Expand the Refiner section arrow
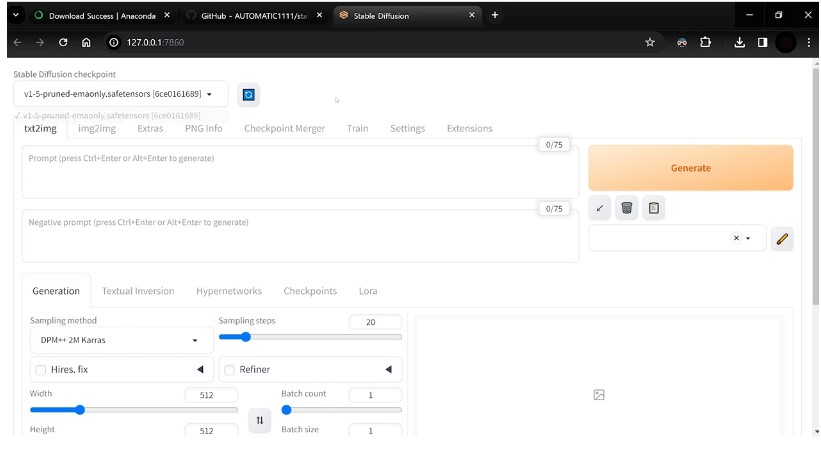821x461 pixels. coord(389,369)
